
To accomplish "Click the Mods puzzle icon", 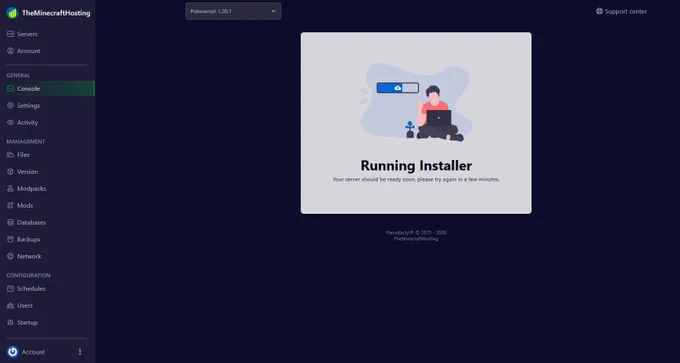I will click(x=10, y=206).
